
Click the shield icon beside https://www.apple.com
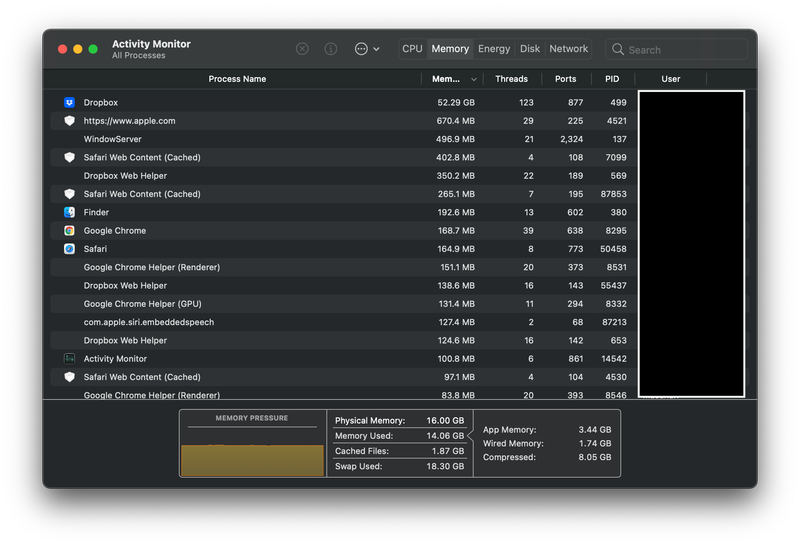pyautogui.click(x=69, y=121)
